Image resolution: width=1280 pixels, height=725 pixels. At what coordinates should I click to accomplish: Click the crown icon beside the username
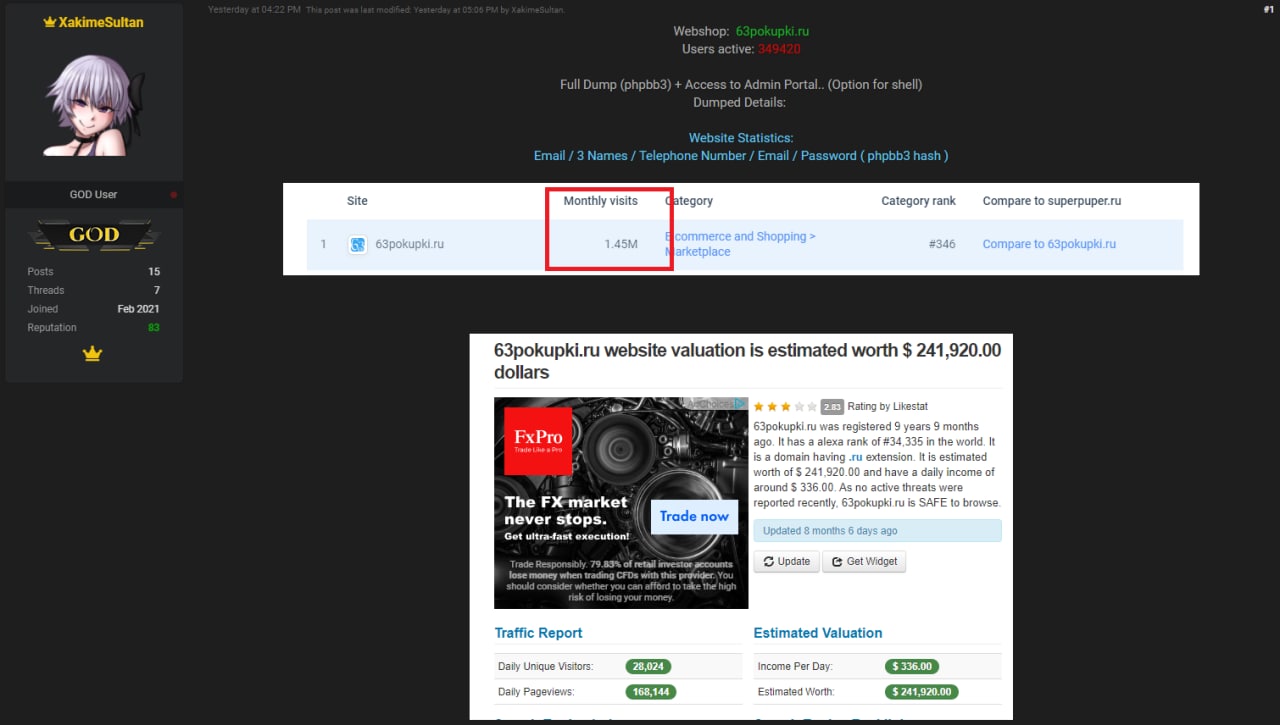50,22
